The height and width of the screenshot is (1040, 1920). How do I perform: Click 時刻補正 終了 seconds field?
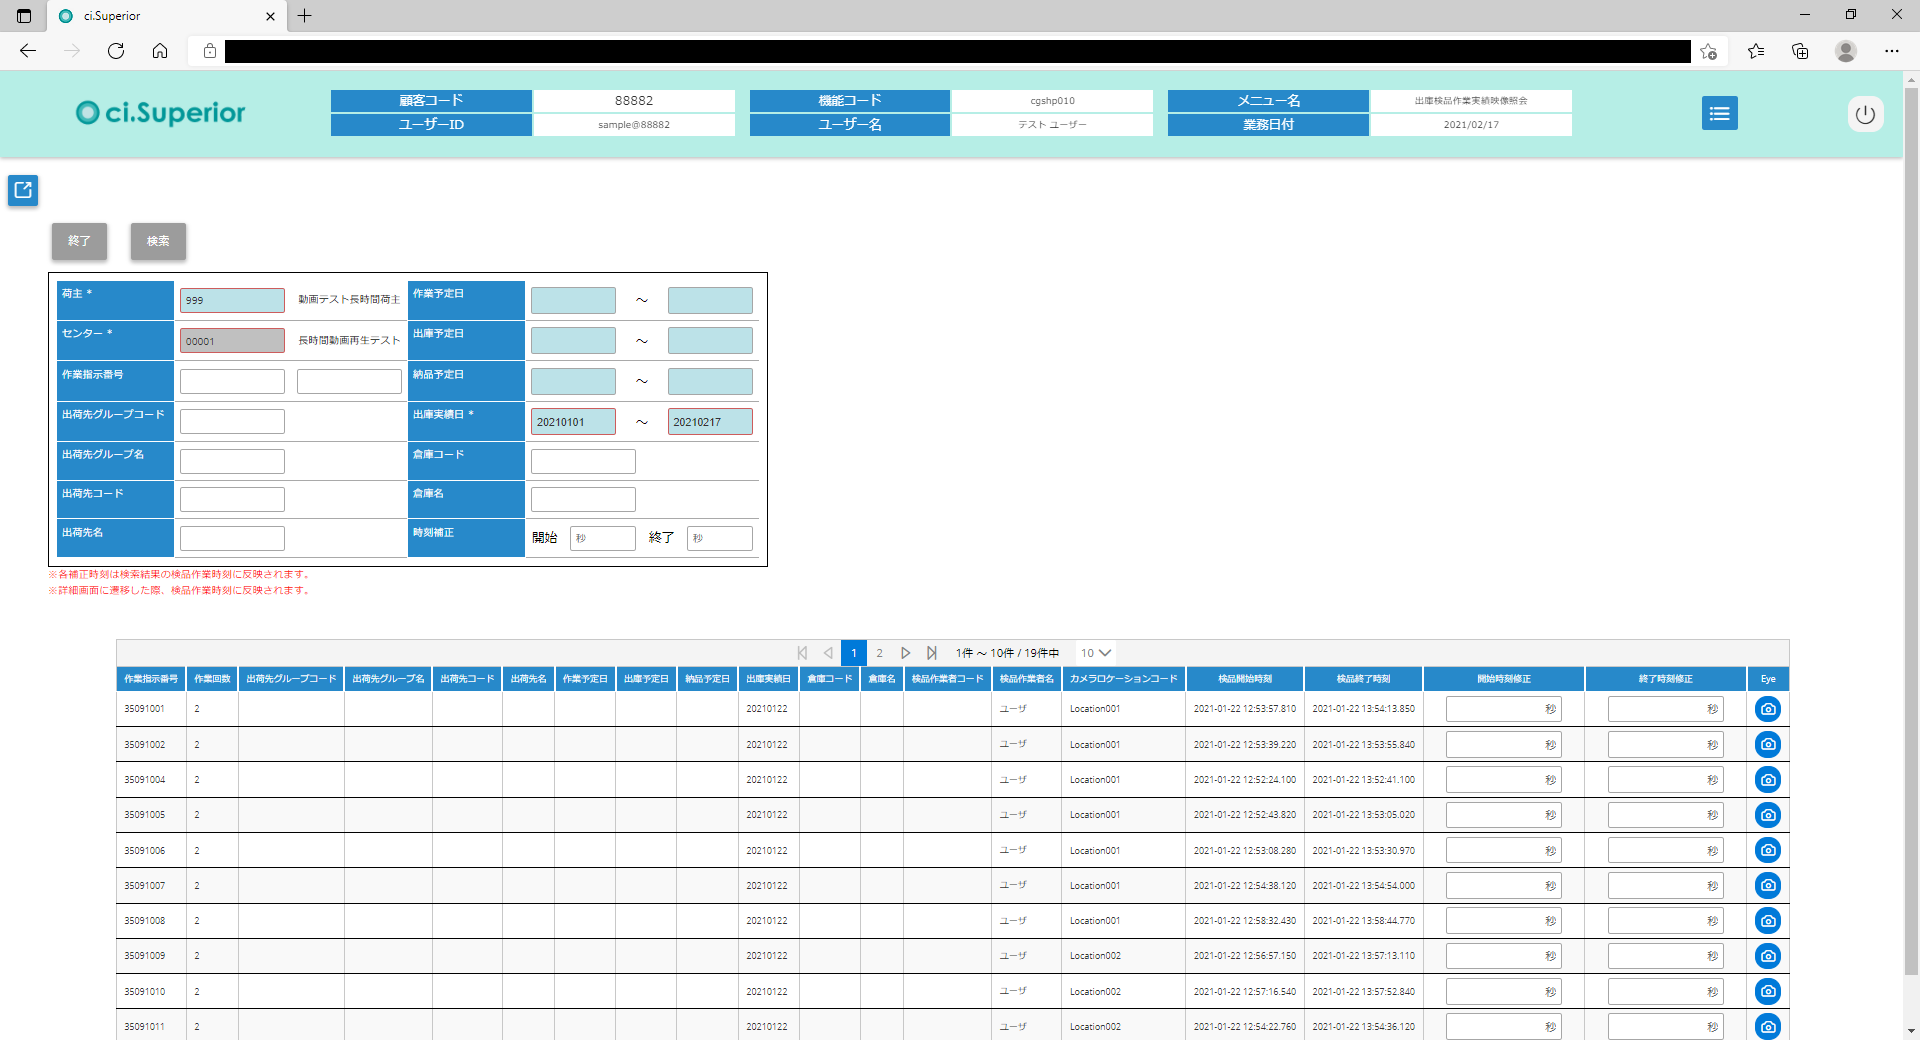[720, 538]
